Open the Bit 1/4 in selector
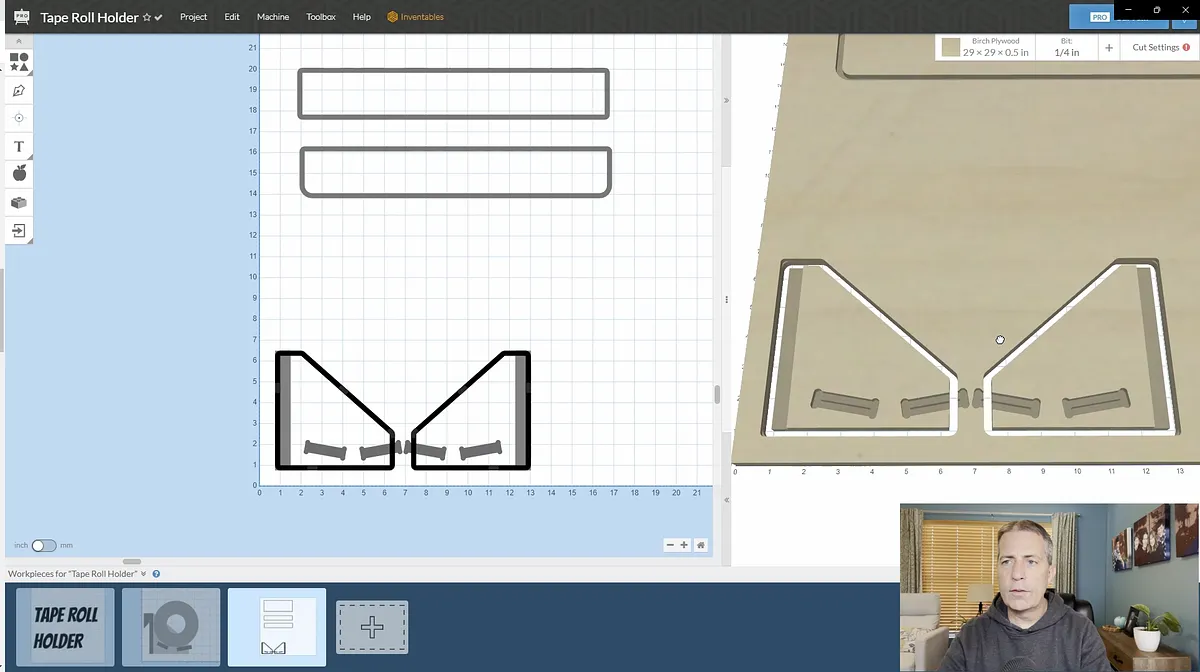The image size is (1200, 672). pyautogui.click(x=1067, y=47)
